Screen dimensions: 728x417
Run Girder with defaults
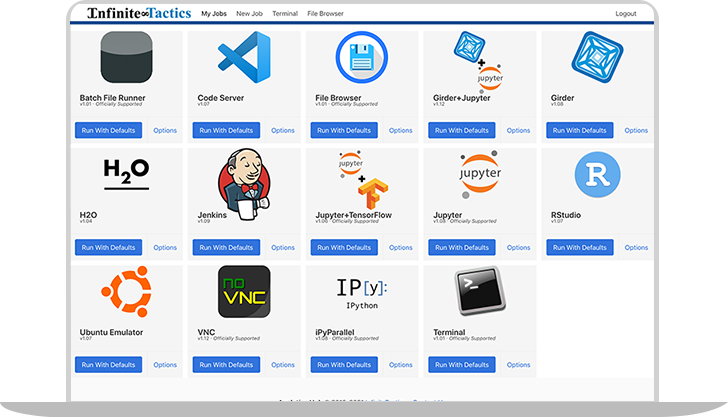(579, 130)
